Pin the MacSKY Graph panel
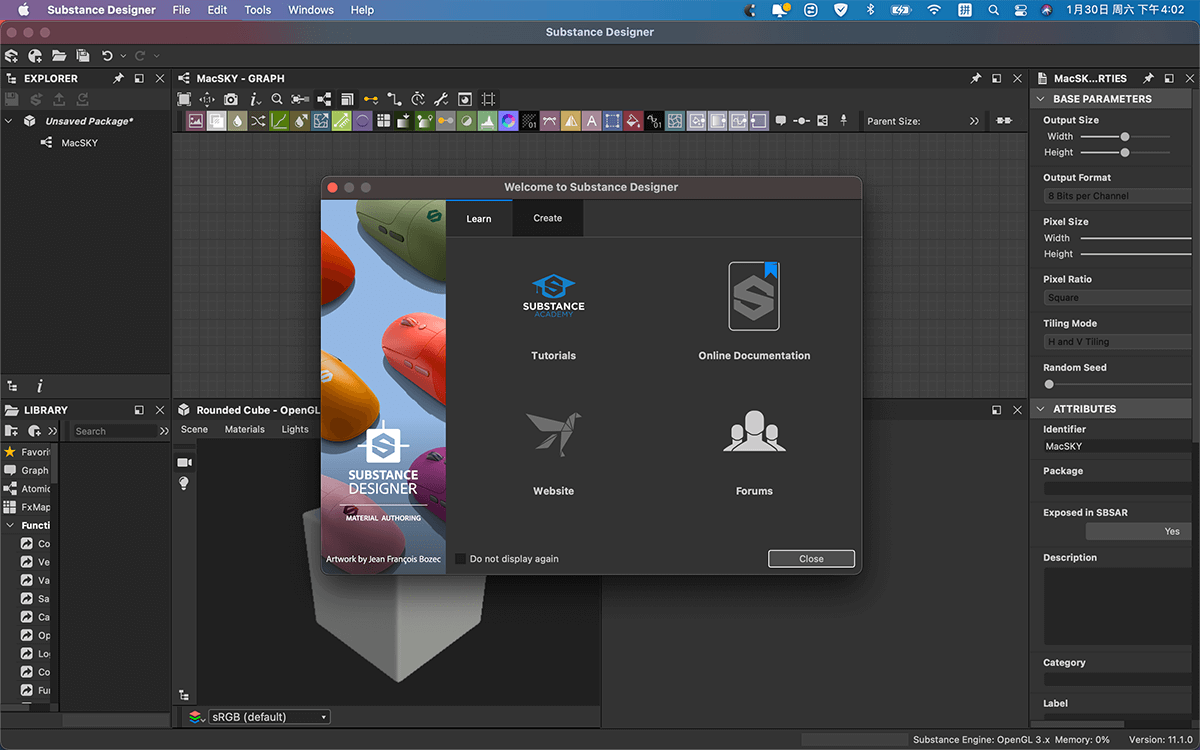 pos(976,78)
